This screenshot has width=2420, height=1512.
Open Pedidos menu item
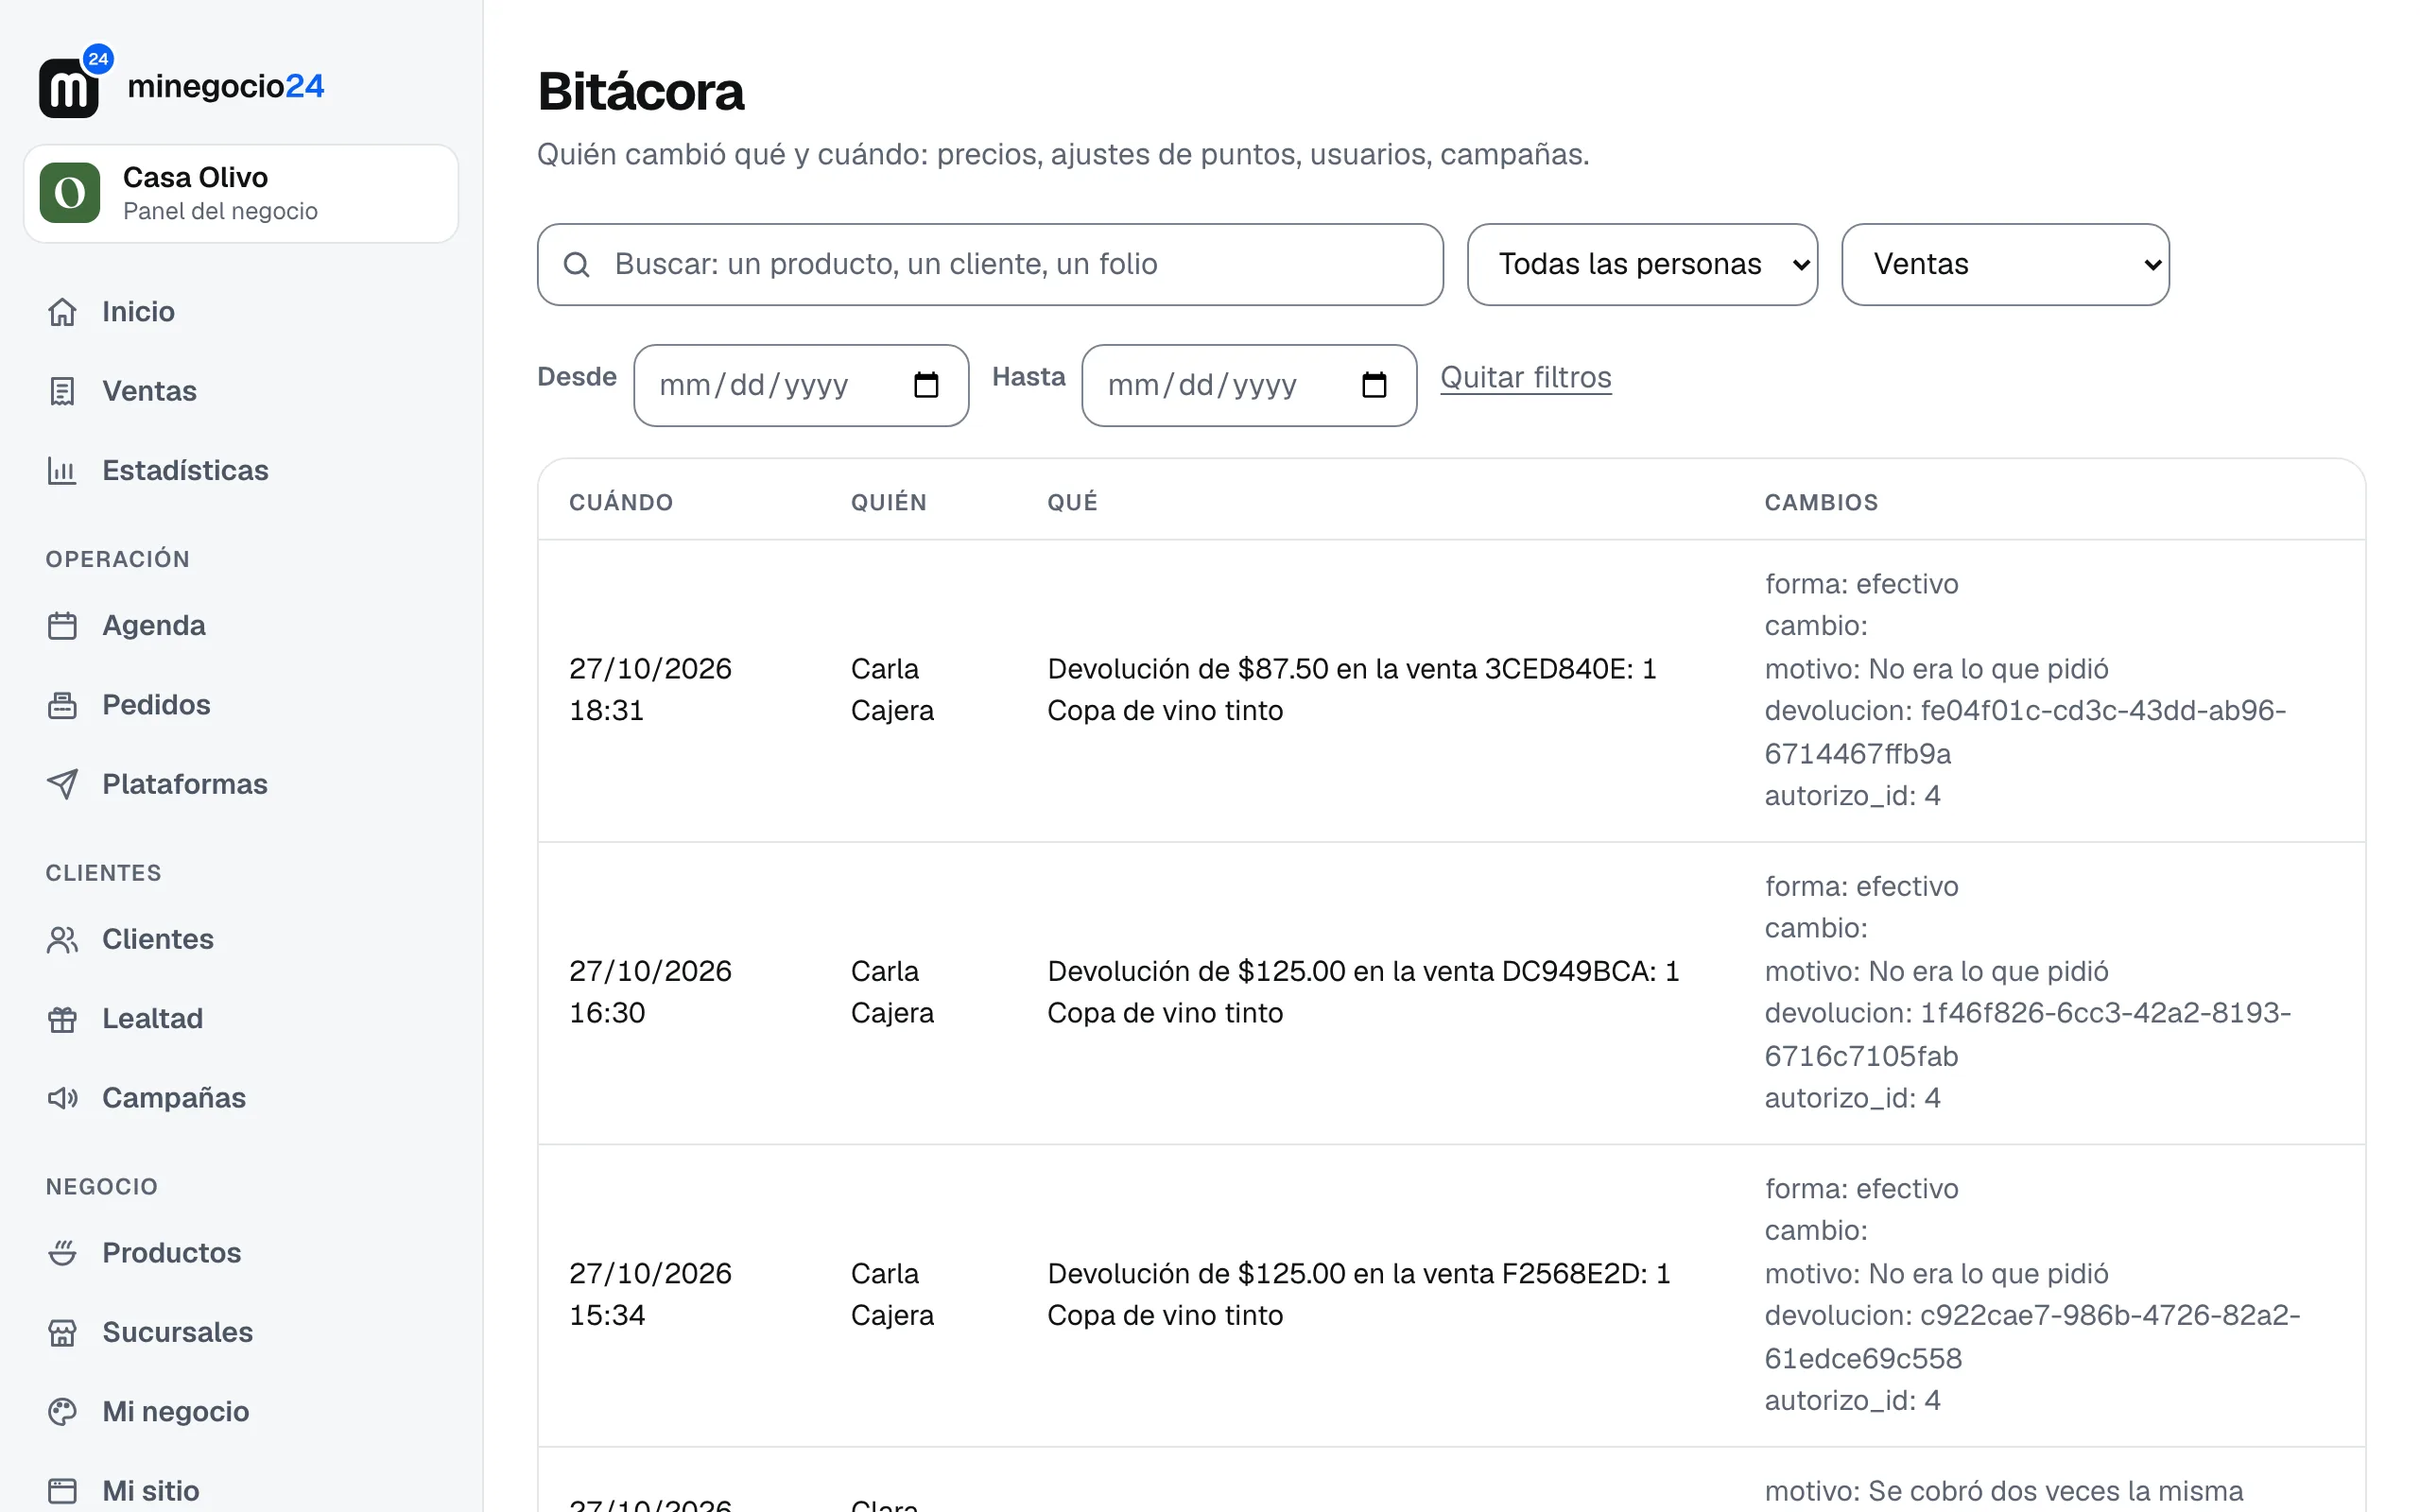(156, 705)
